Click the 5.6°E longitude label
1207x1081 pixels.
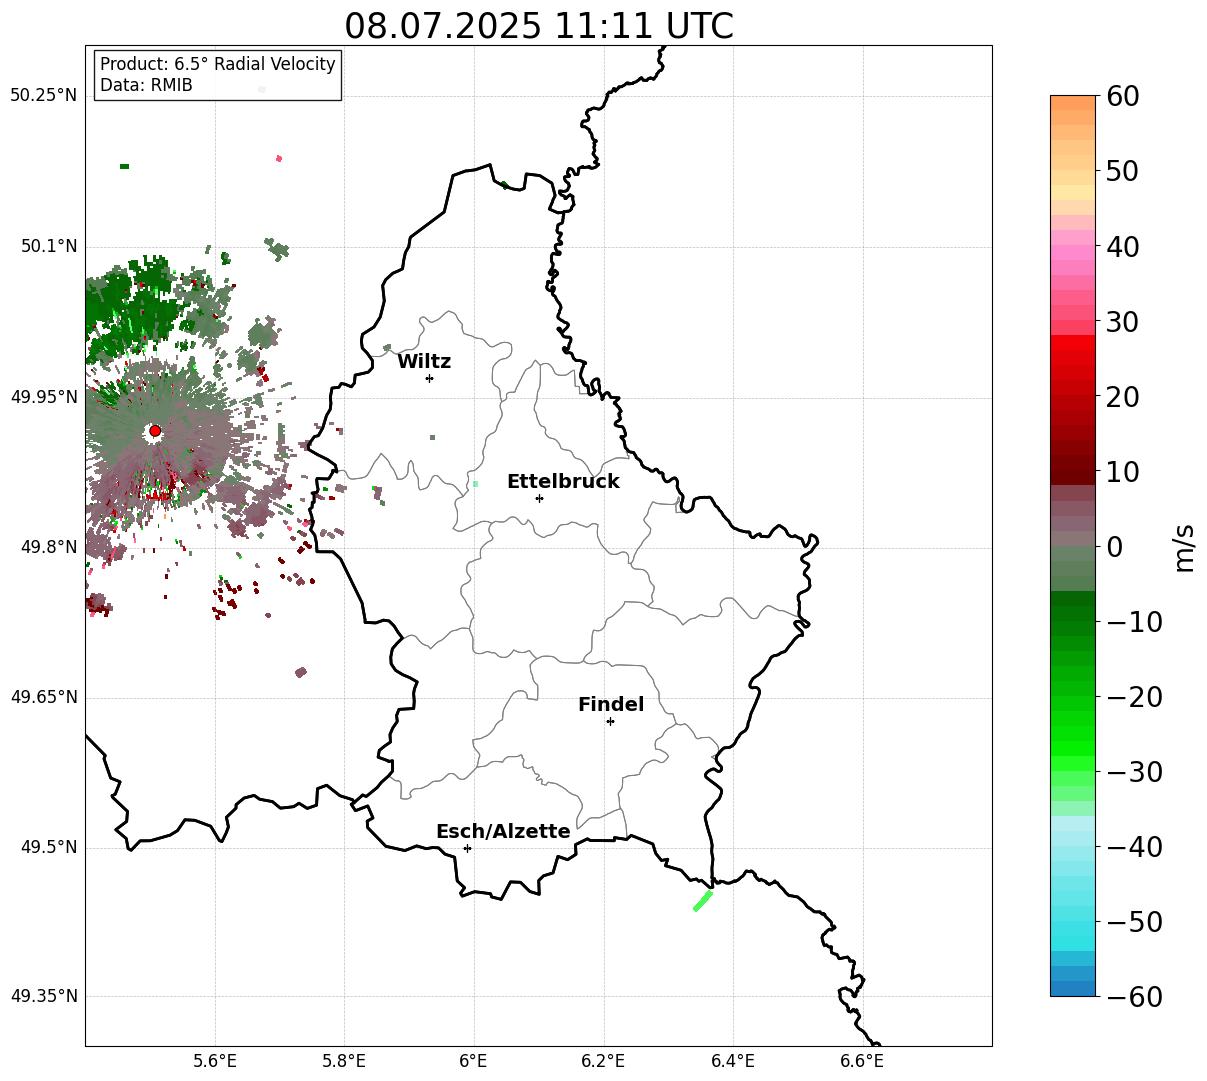[215, 1061]
